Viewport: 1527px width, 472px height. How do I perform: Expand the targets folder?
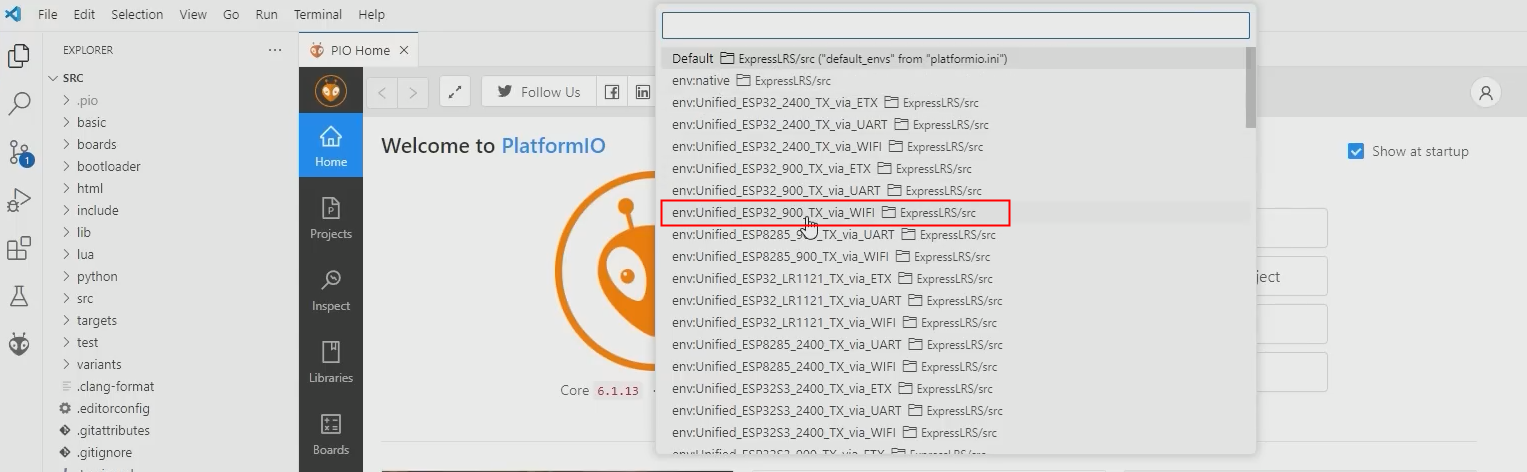pos(96,320)
